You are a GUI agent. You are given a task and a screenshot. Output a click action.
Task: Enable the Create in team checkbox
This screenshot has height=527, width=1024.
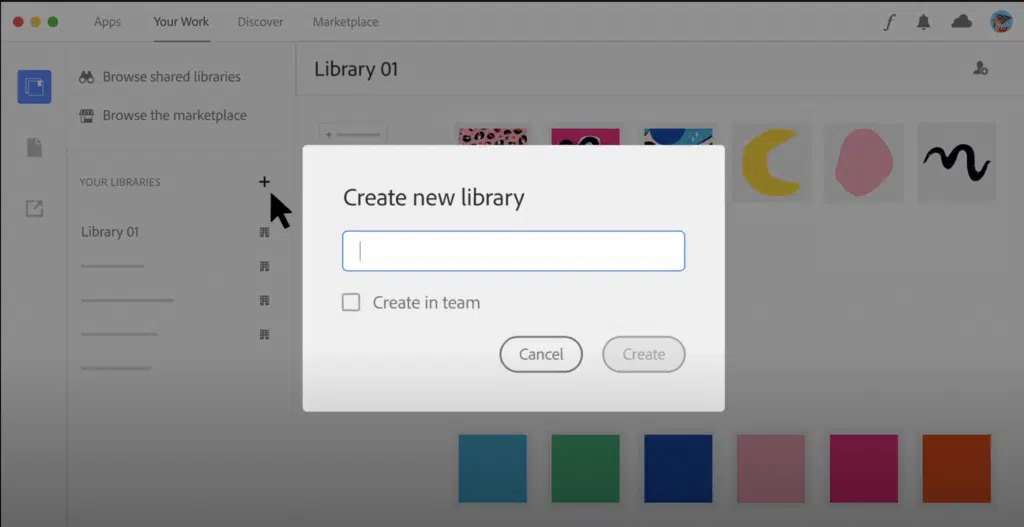point(351,302)
